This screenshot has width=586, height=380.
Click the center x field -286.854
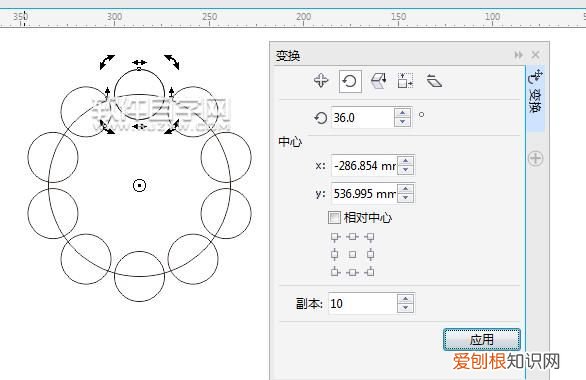364,166
